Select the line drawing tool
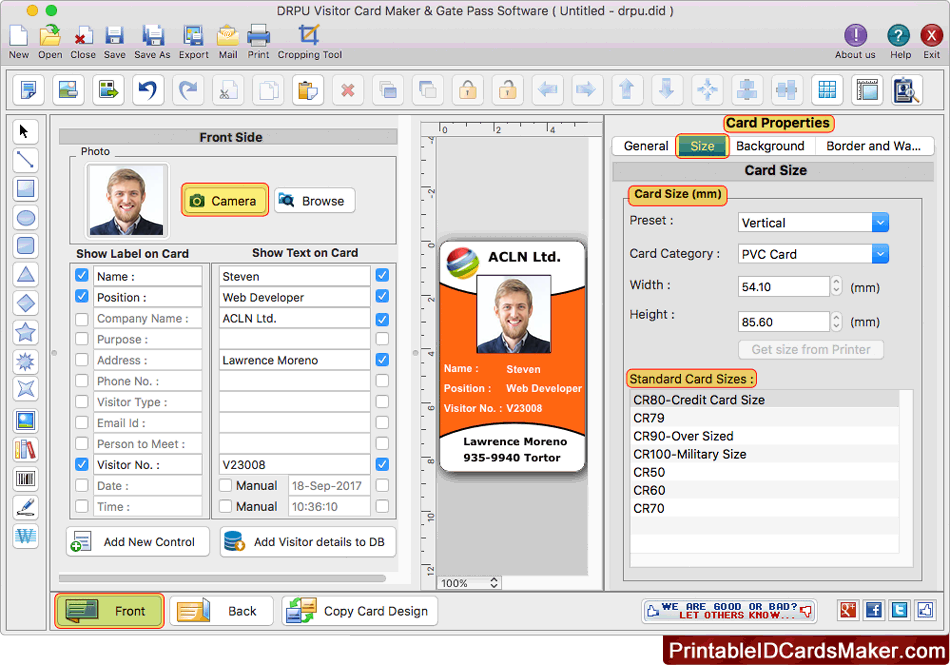 coord(25,160)
